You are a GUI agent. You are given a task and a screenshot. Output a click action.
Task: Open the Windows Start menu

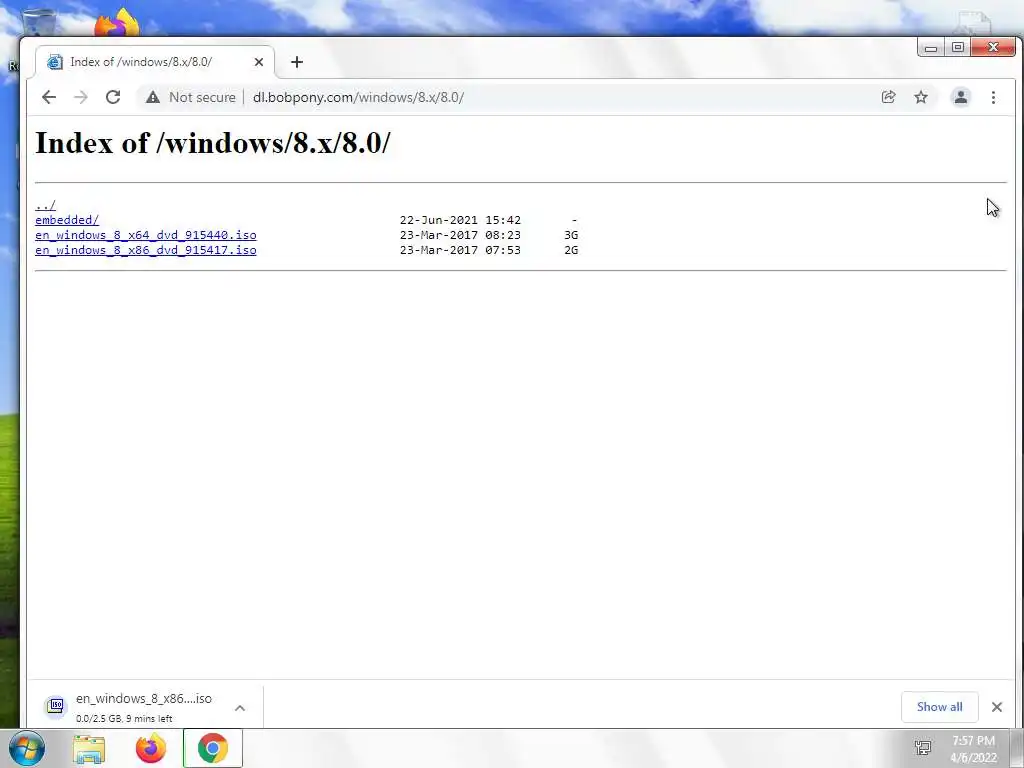(27, 748)
